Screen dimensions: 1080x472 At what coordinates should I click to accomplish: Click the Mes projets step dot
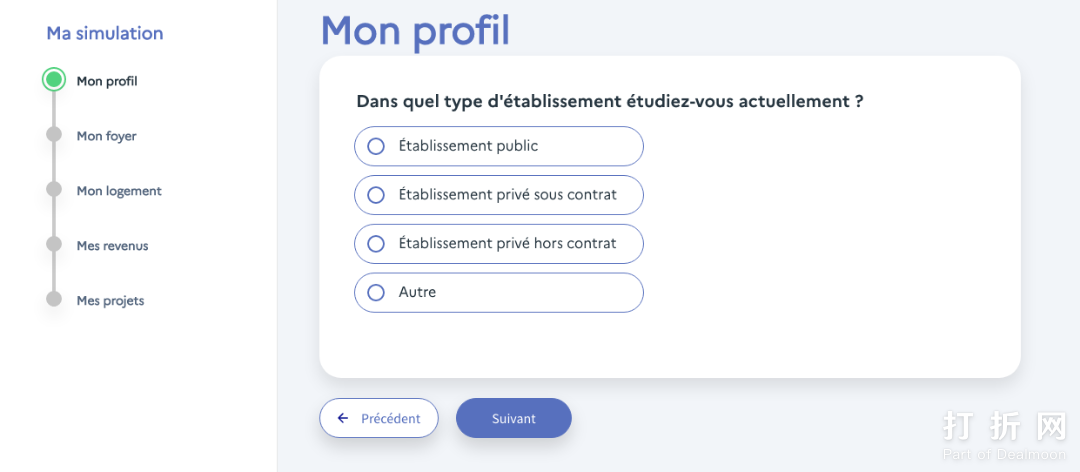click(x=54, y=300)
